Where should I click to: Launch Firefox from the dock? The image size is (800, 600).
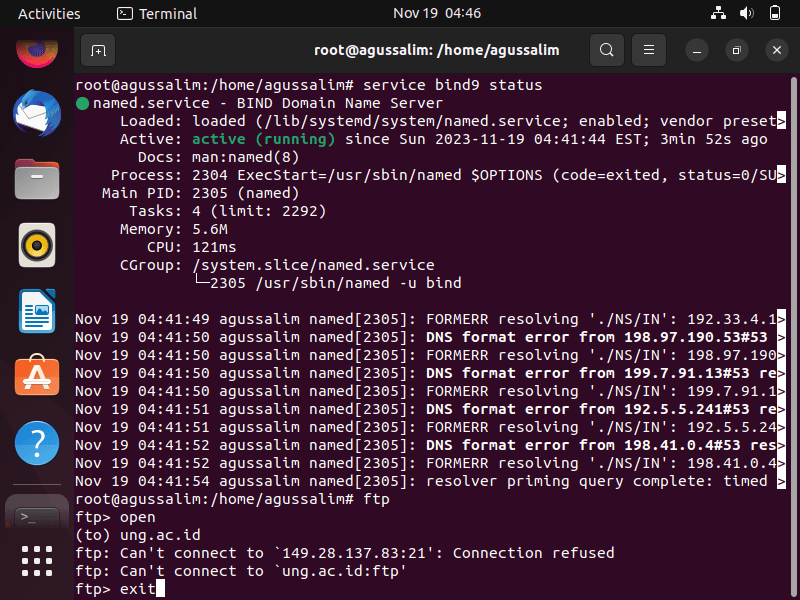point(37,51)
